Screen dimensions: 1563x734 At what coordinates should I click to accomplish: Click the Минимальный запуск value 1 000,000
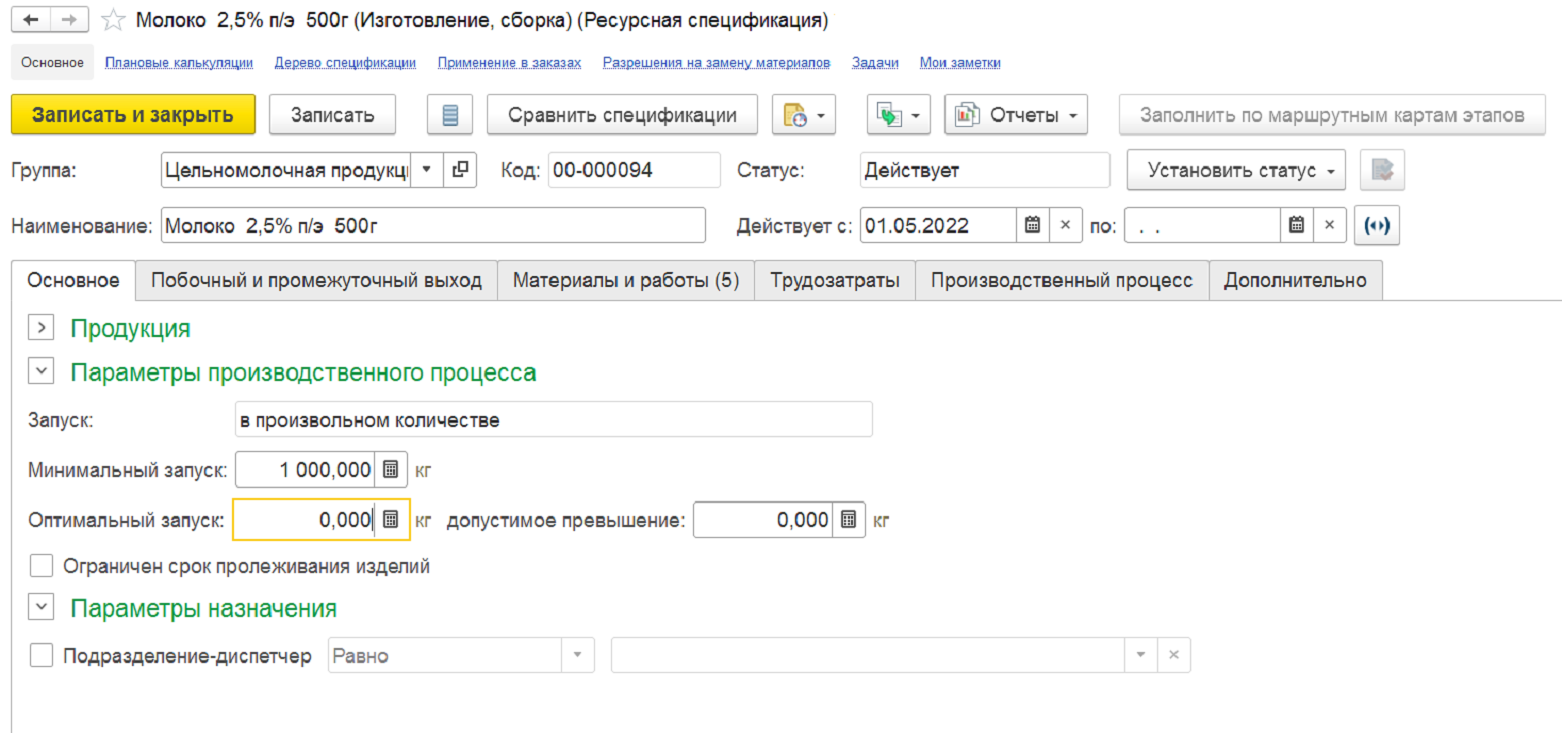click(x=304, y=468)
